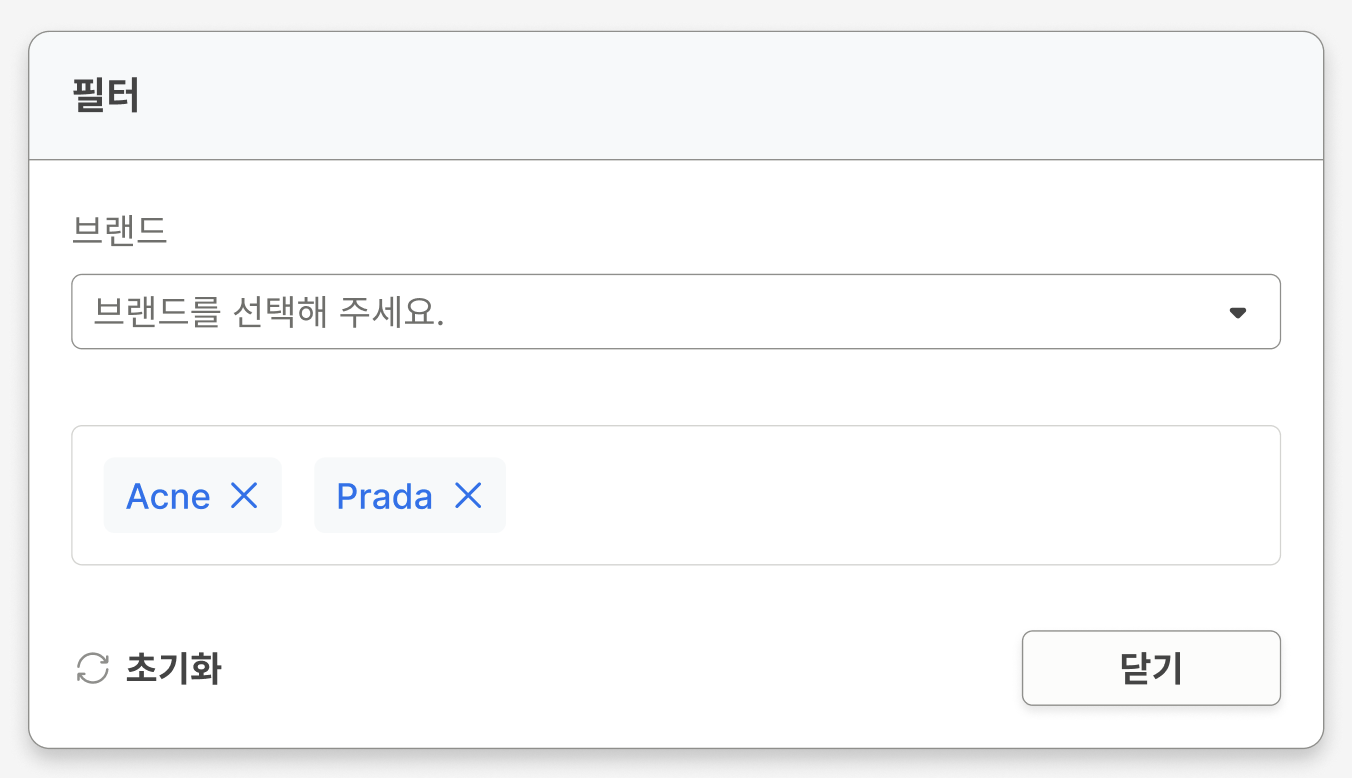Viewport: 1352px width, 778px height.
Task: Select the Prada tag label
Action: (x=384, y=497)
